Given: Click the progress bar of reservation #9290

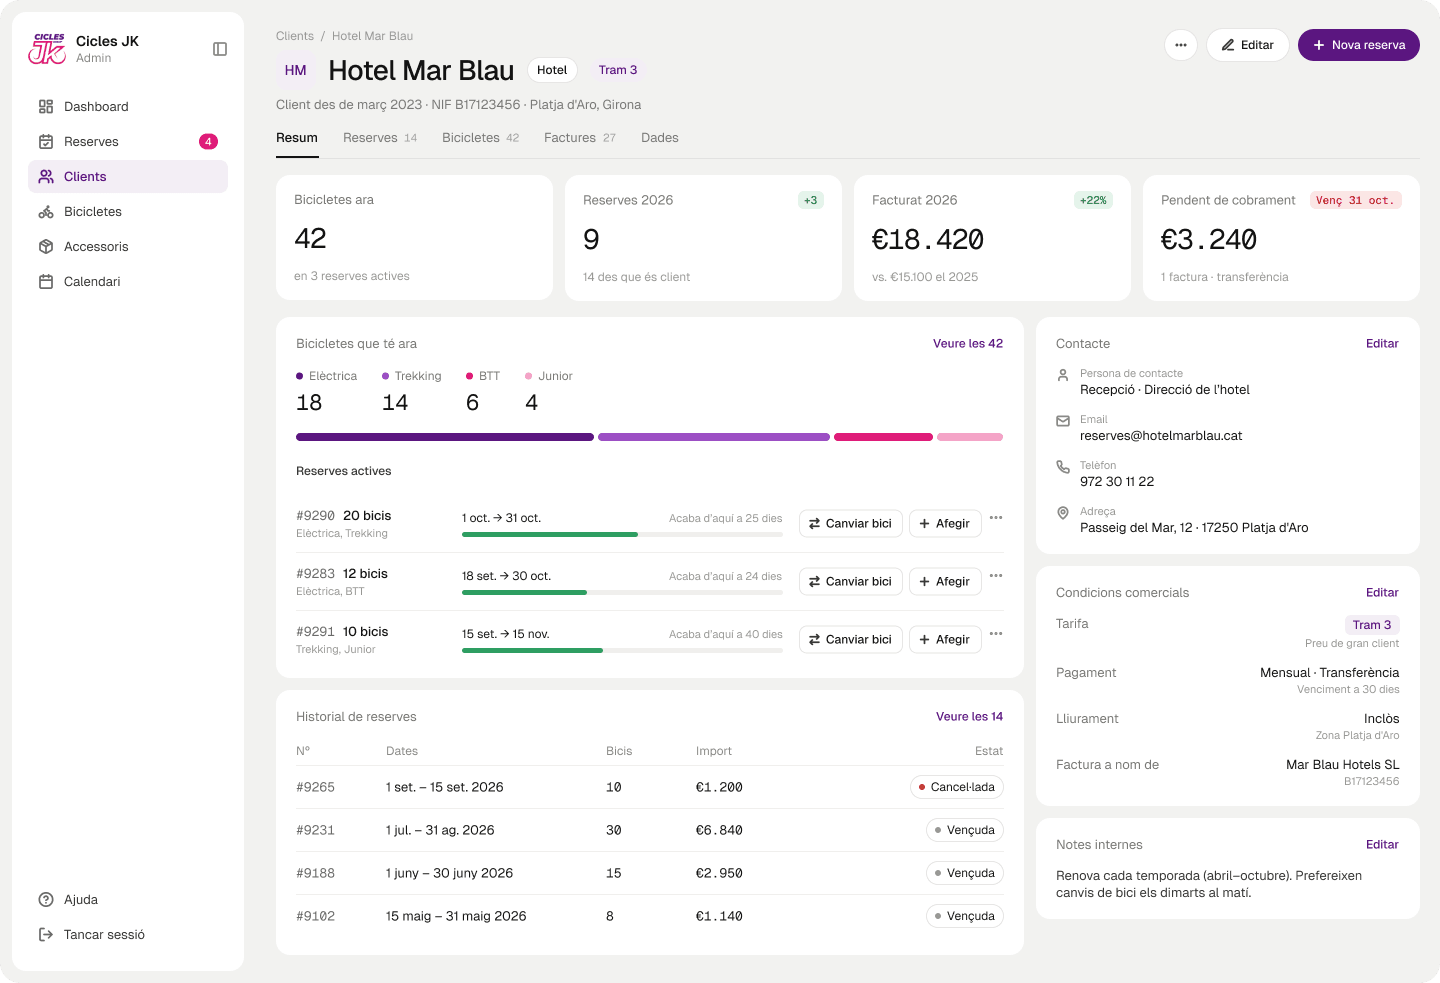Looking at the screenshot, I should coord(622,535).
